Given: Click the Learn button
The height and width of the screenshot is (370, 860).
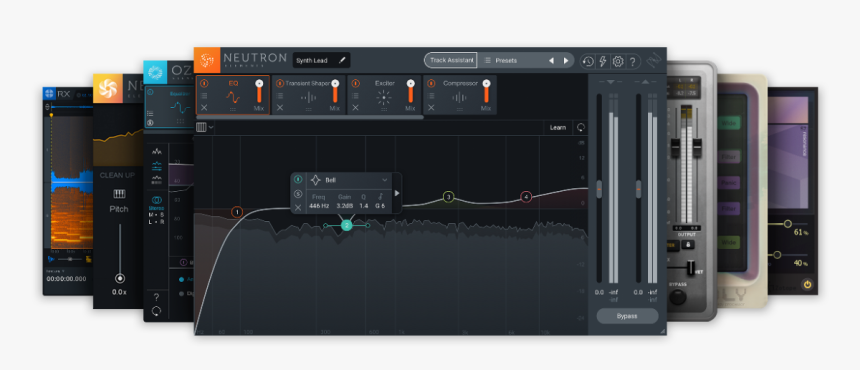Looking at the screenshot, I should click(x=558, y=128).
